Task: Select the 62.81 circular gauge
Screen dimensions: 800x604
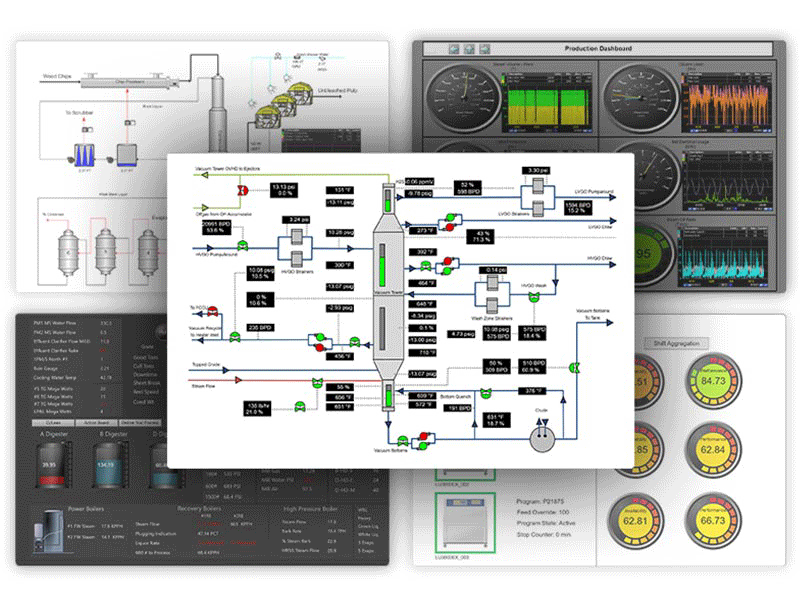Action: pyautogui.click(x=635, y=521)
